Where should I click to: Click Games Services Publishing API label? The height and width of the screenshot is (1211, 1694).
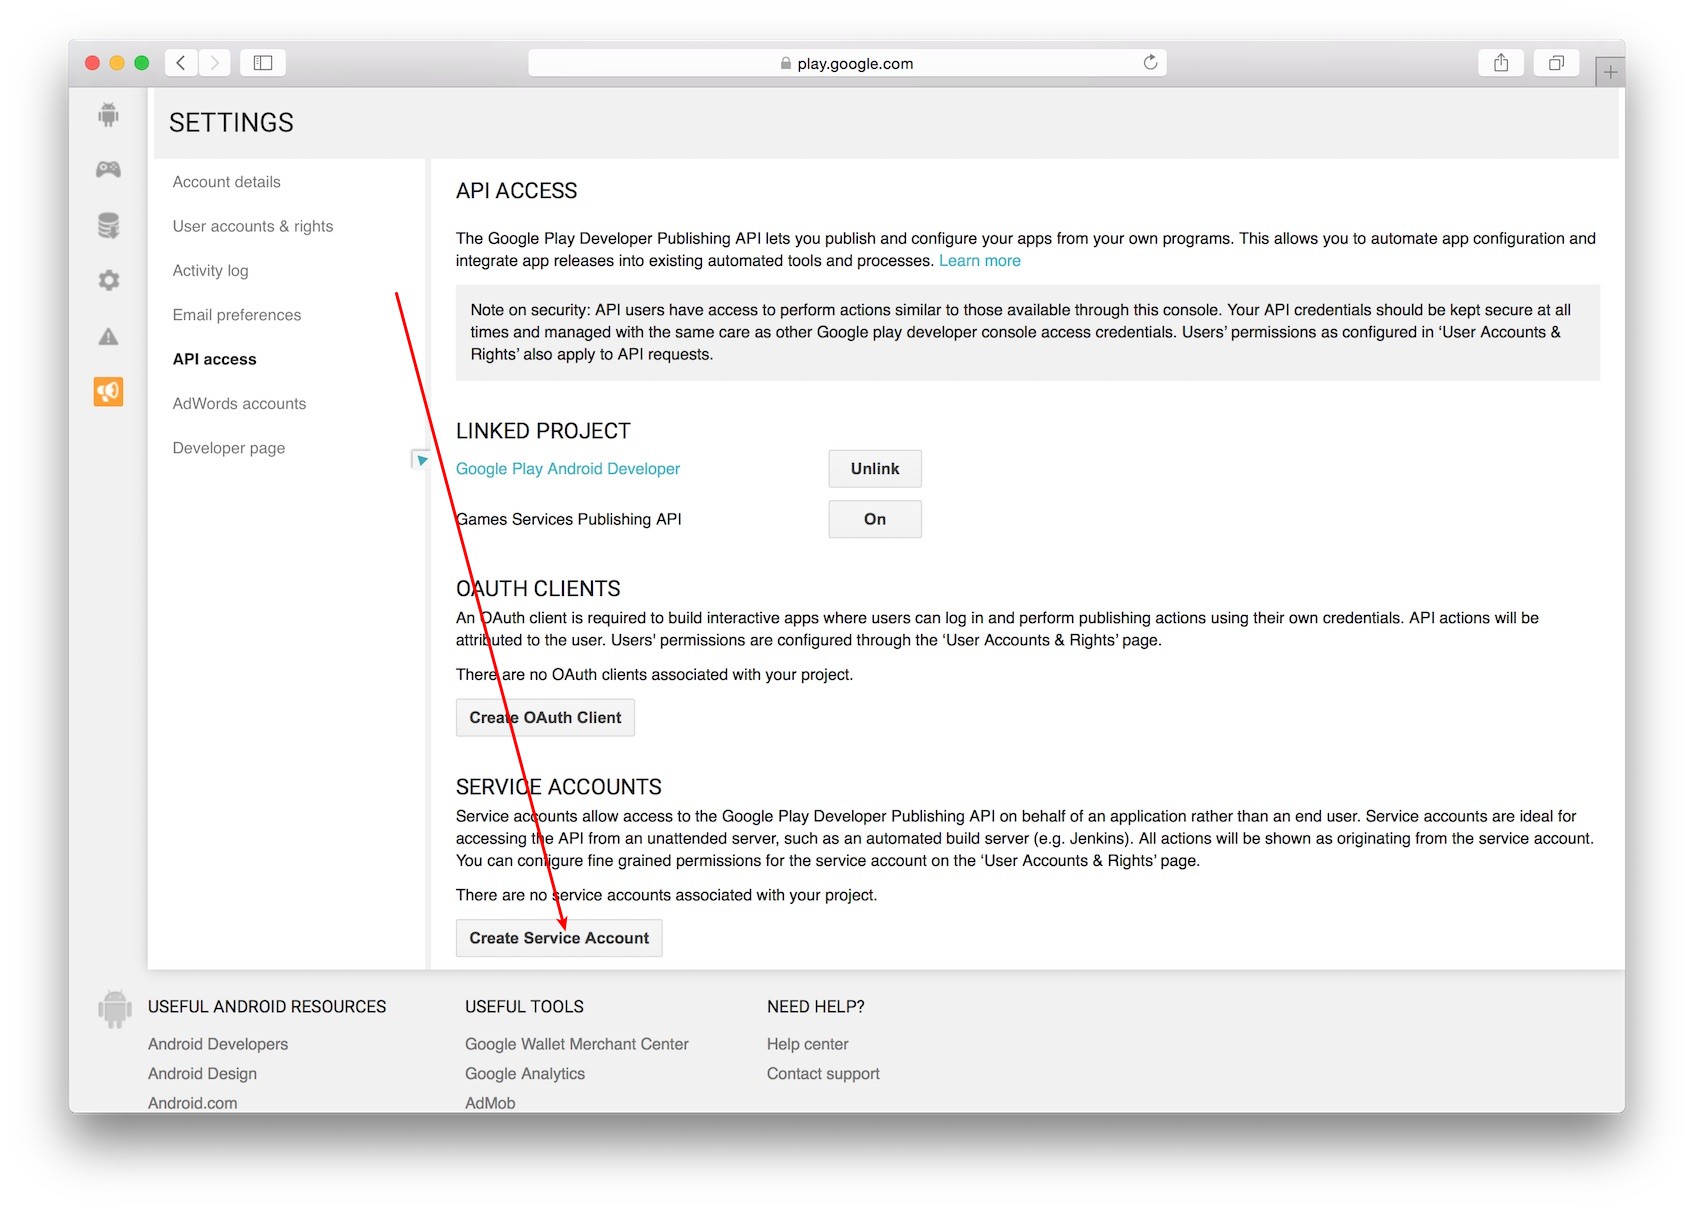(x=569, y=519)
